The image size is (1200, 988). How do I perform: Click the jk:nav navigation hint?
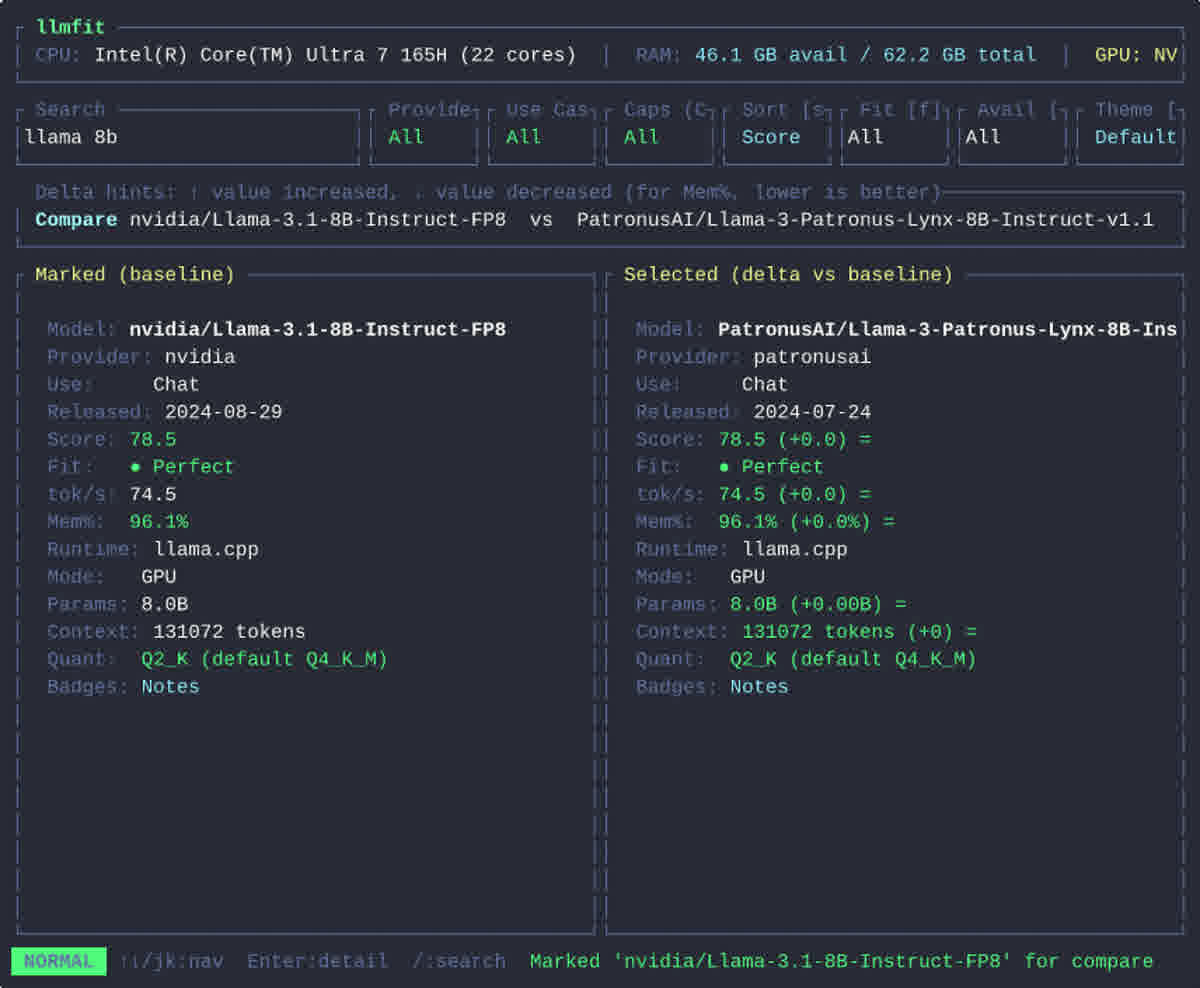(x=172, y=961)
